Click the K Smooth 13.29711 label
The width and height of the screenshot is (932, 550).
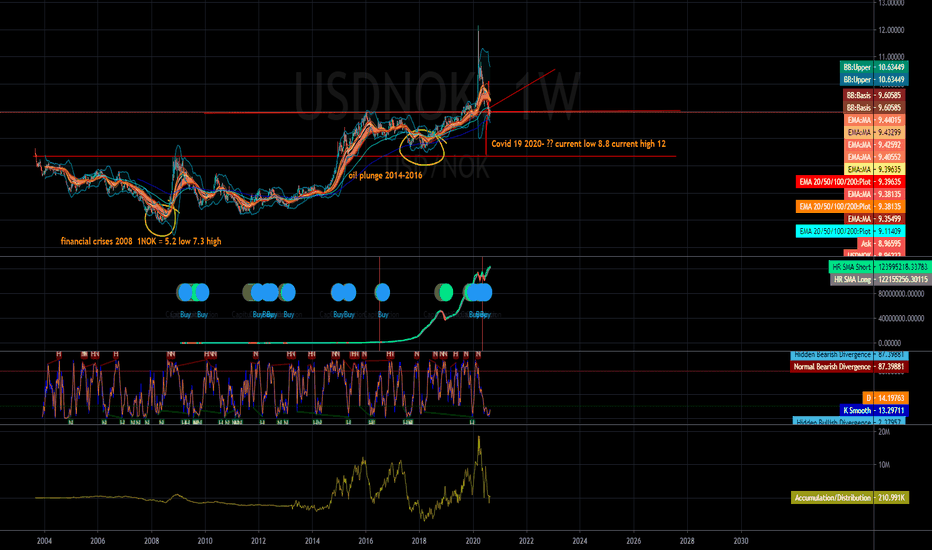(874, 410)
